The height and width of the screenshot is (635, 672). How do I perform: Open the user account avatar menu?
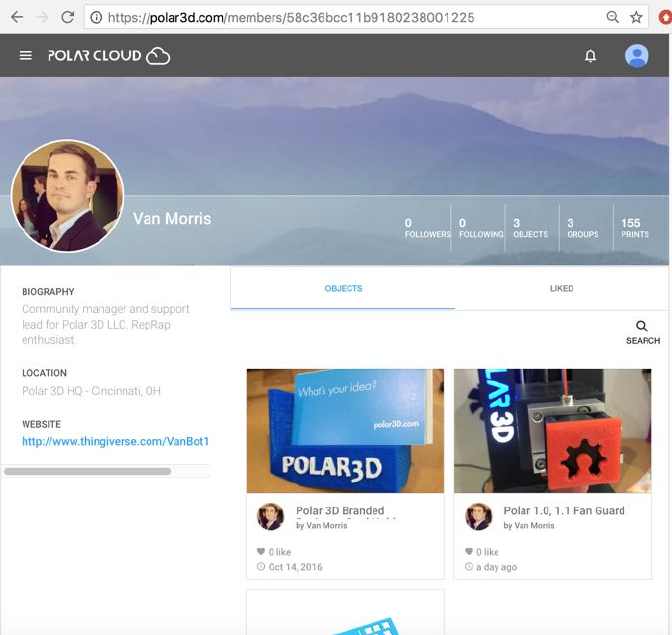click(x=636, y=56)
